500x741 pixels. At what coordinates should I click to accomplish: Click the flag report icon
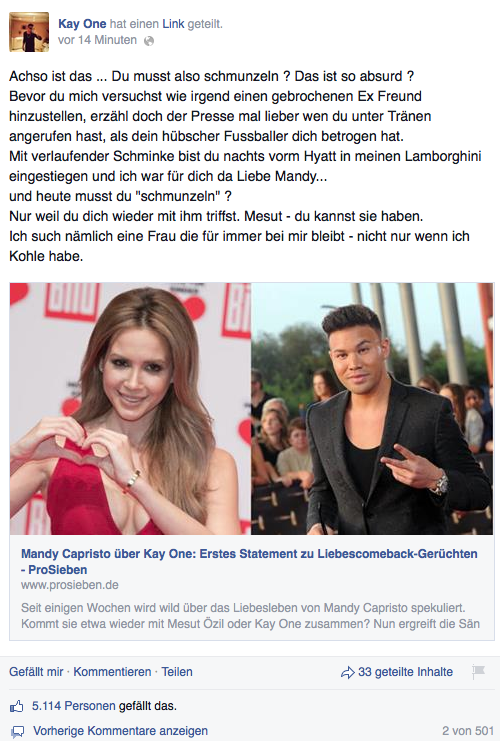click(x=478, y=672)
